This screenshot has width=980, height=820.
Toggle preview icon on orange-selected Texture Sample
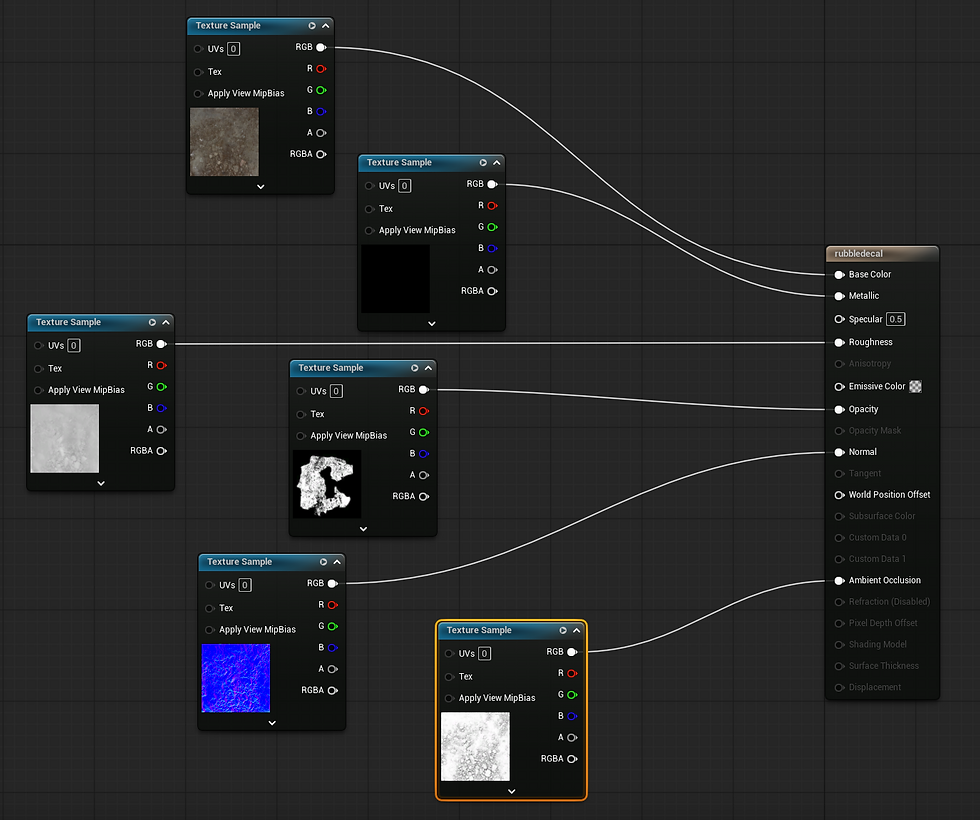coord(562,631)
